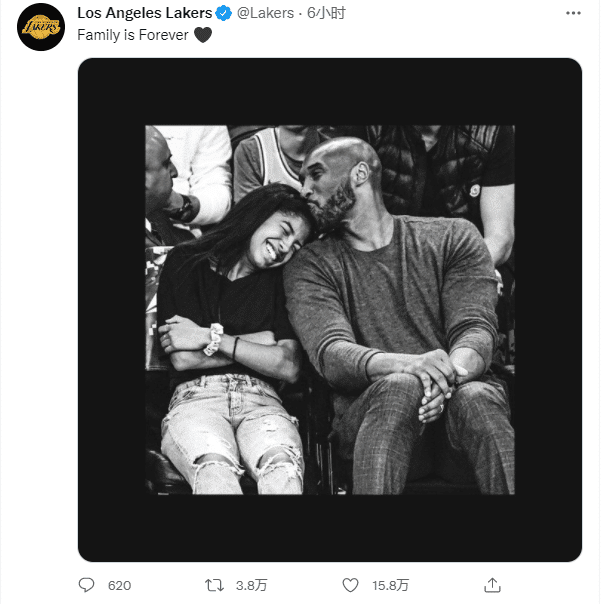Screen dimensions: 604x604
Task: Open the more options ellipsis menu
Action: pyautogui.click(x=573, y=13)
